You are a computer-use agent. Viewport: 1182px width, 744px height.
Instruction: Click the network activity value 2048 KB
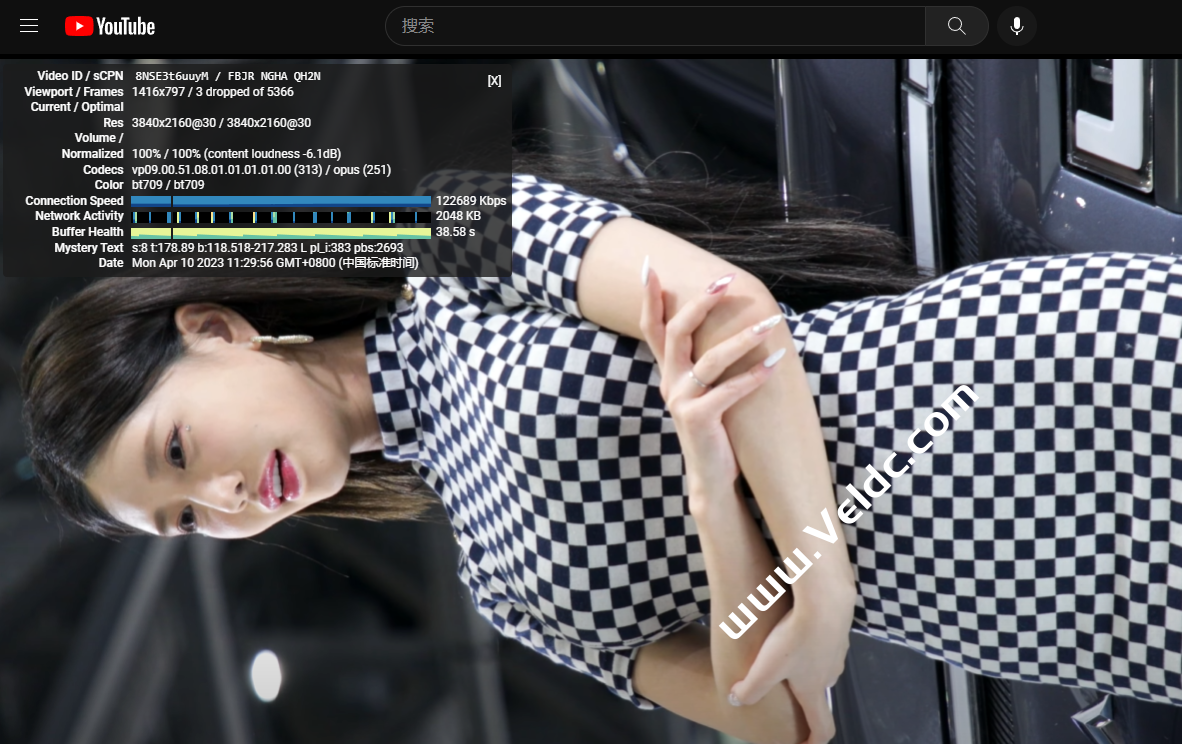point(458,216)
